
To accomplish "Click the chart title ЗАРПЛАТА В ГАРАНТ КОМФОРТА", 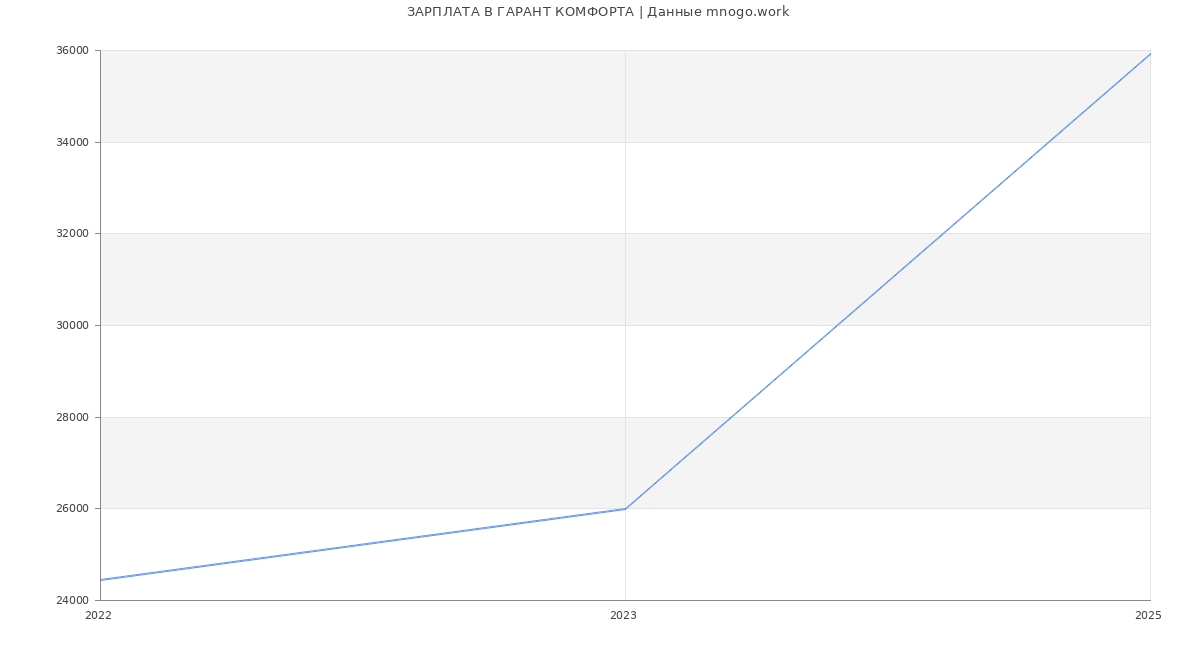I will [520, 12].
